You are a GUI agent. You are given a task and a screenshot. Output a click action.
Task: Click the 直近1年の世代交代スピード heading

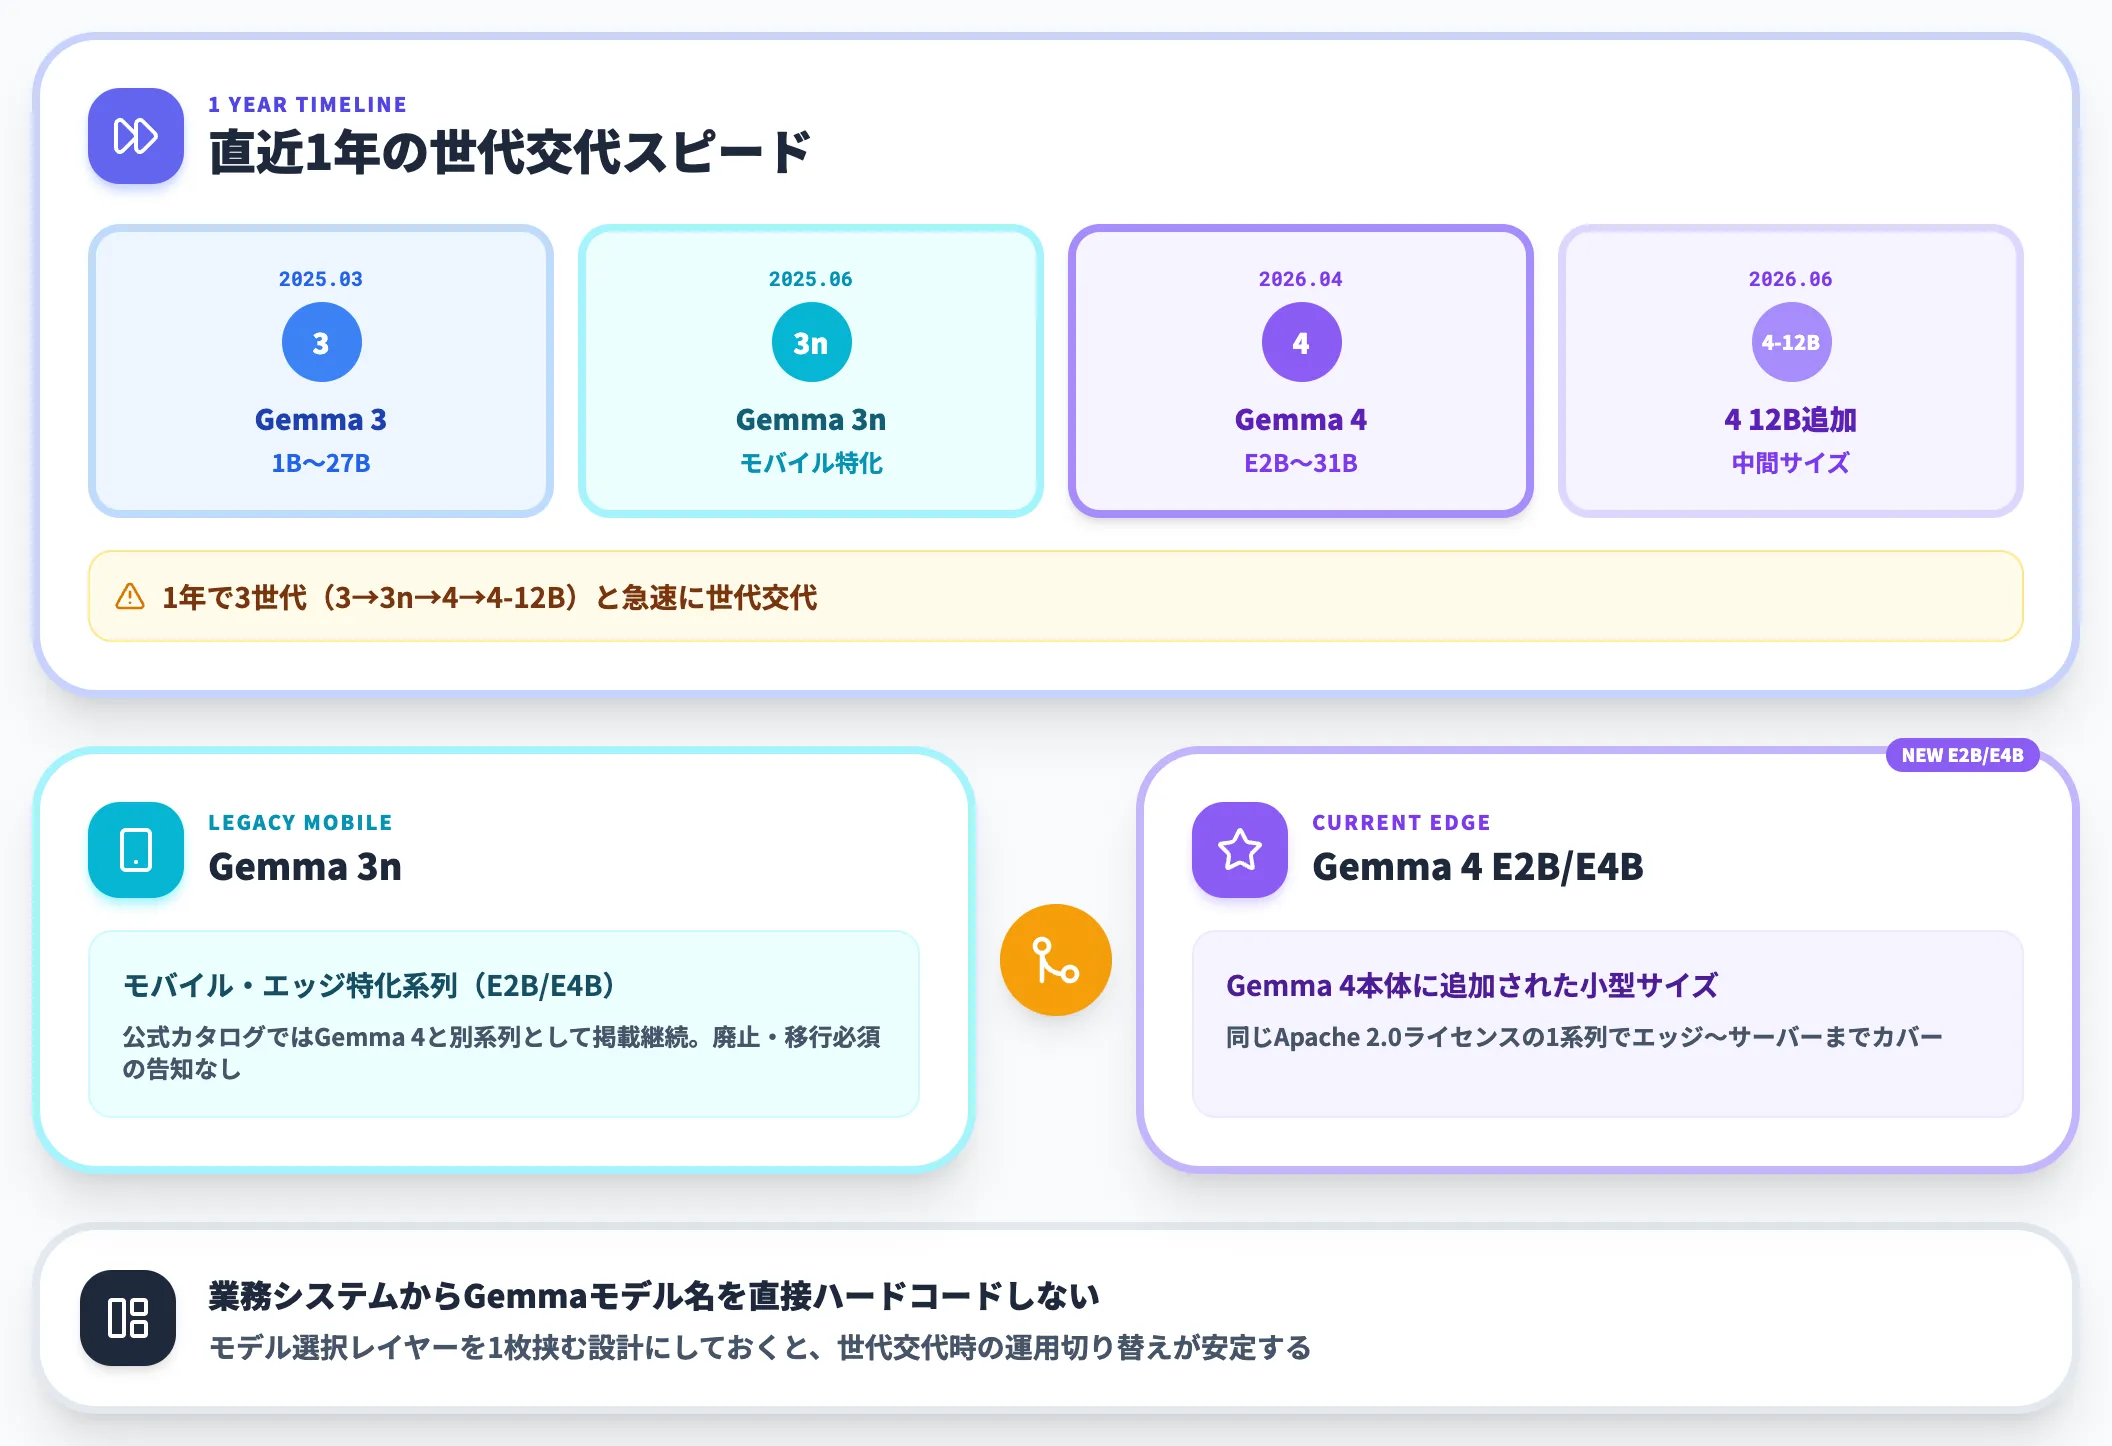point(510,153)
